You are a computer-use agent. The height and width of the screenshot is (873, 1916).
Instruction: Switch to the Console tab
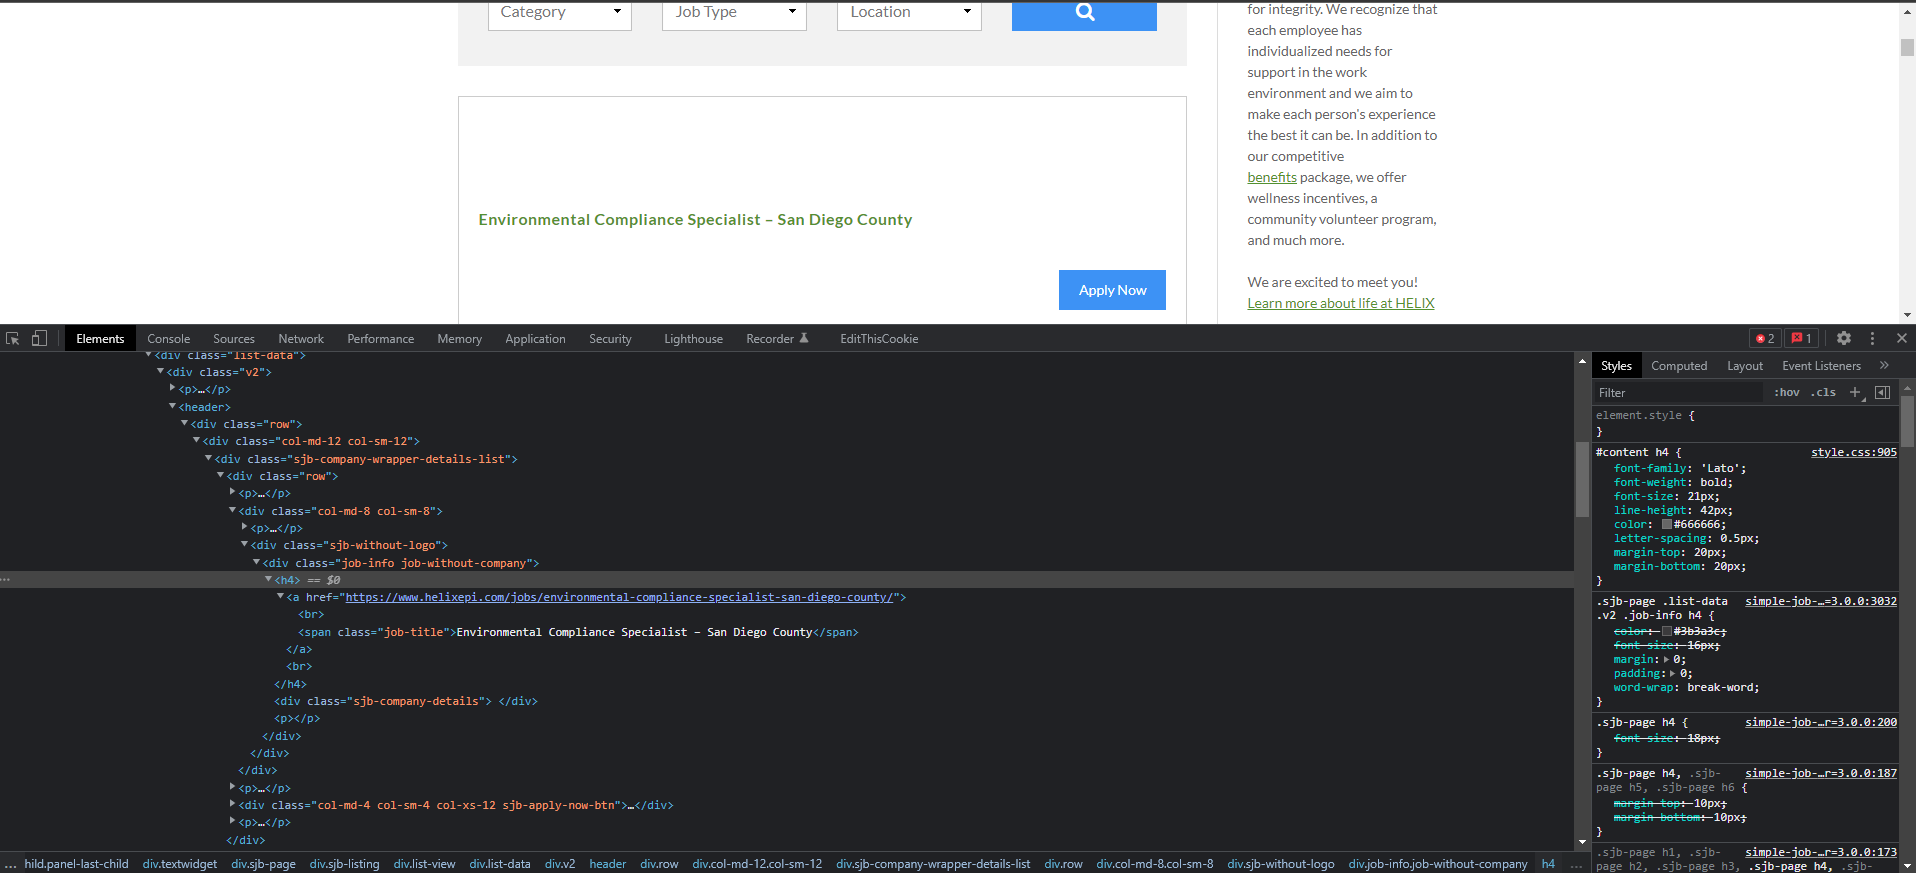(x=168, y=339)
